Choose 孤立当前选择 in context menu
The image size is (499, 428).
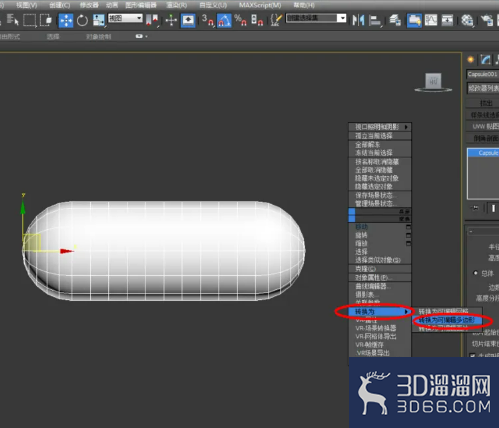[x=380, y=136]
